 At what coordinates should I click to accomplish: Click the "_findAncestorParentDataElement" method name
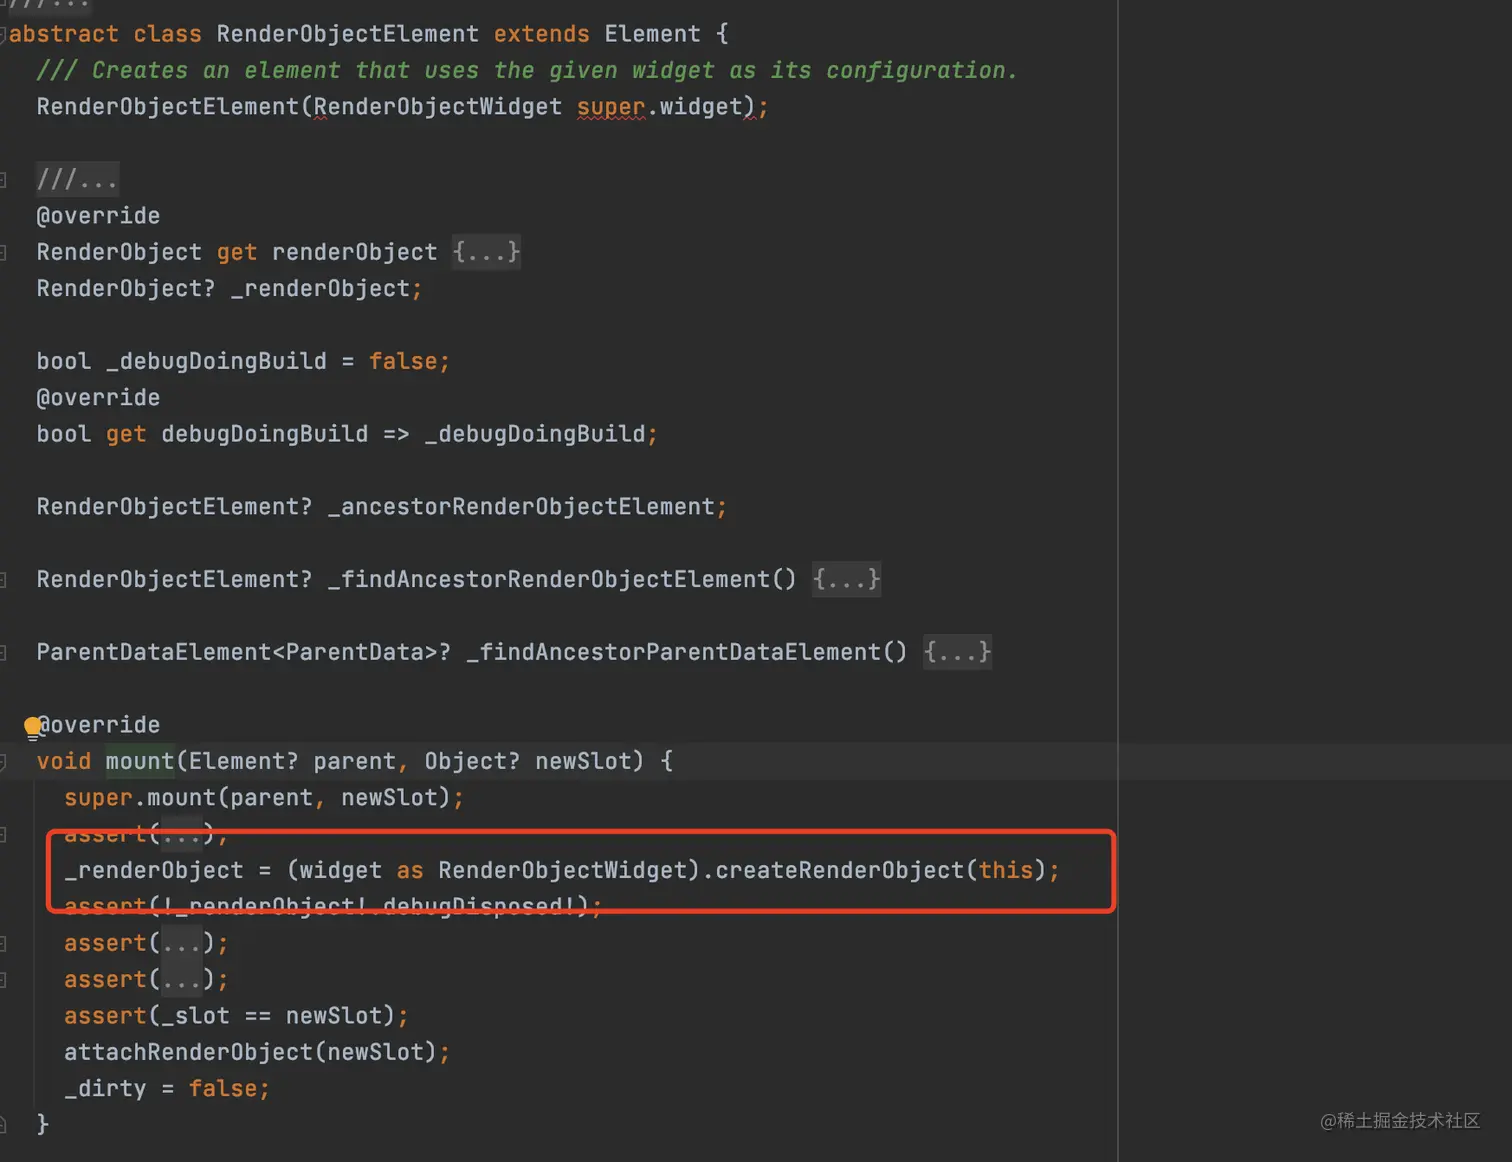(x=674, y=652)
